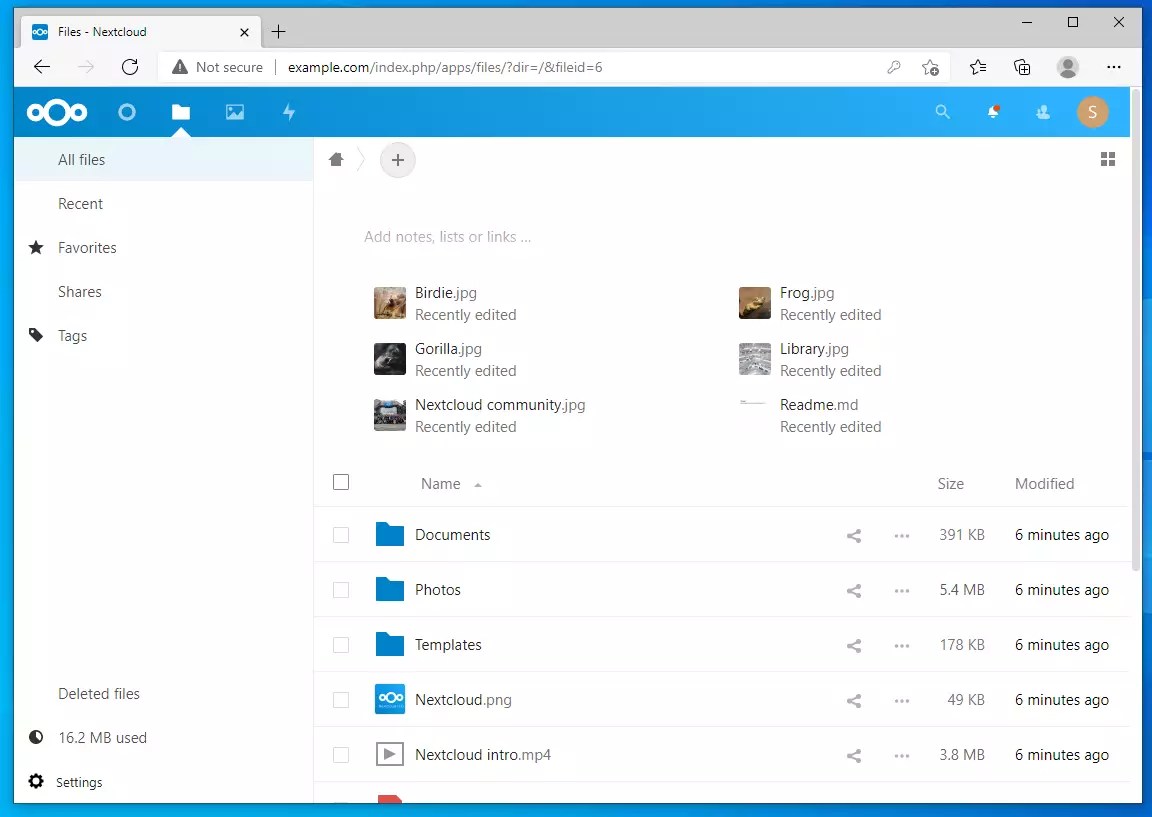1152x817 pixels.
Task: Add this page to favorites star
Action: click(x=930, y=68)
